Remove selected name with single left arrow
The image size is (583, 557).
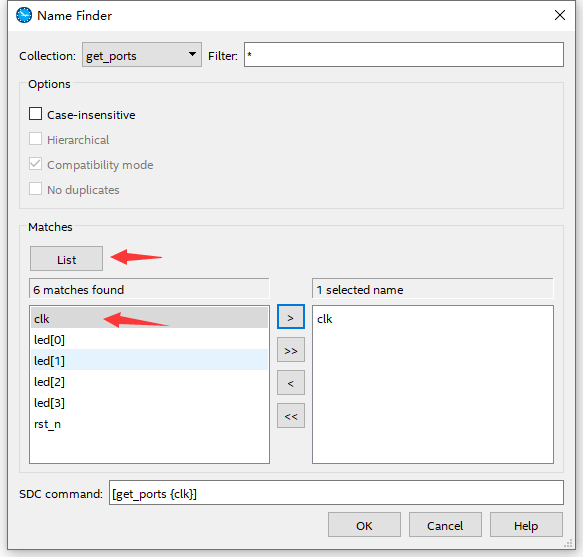(x=291, y=383)
